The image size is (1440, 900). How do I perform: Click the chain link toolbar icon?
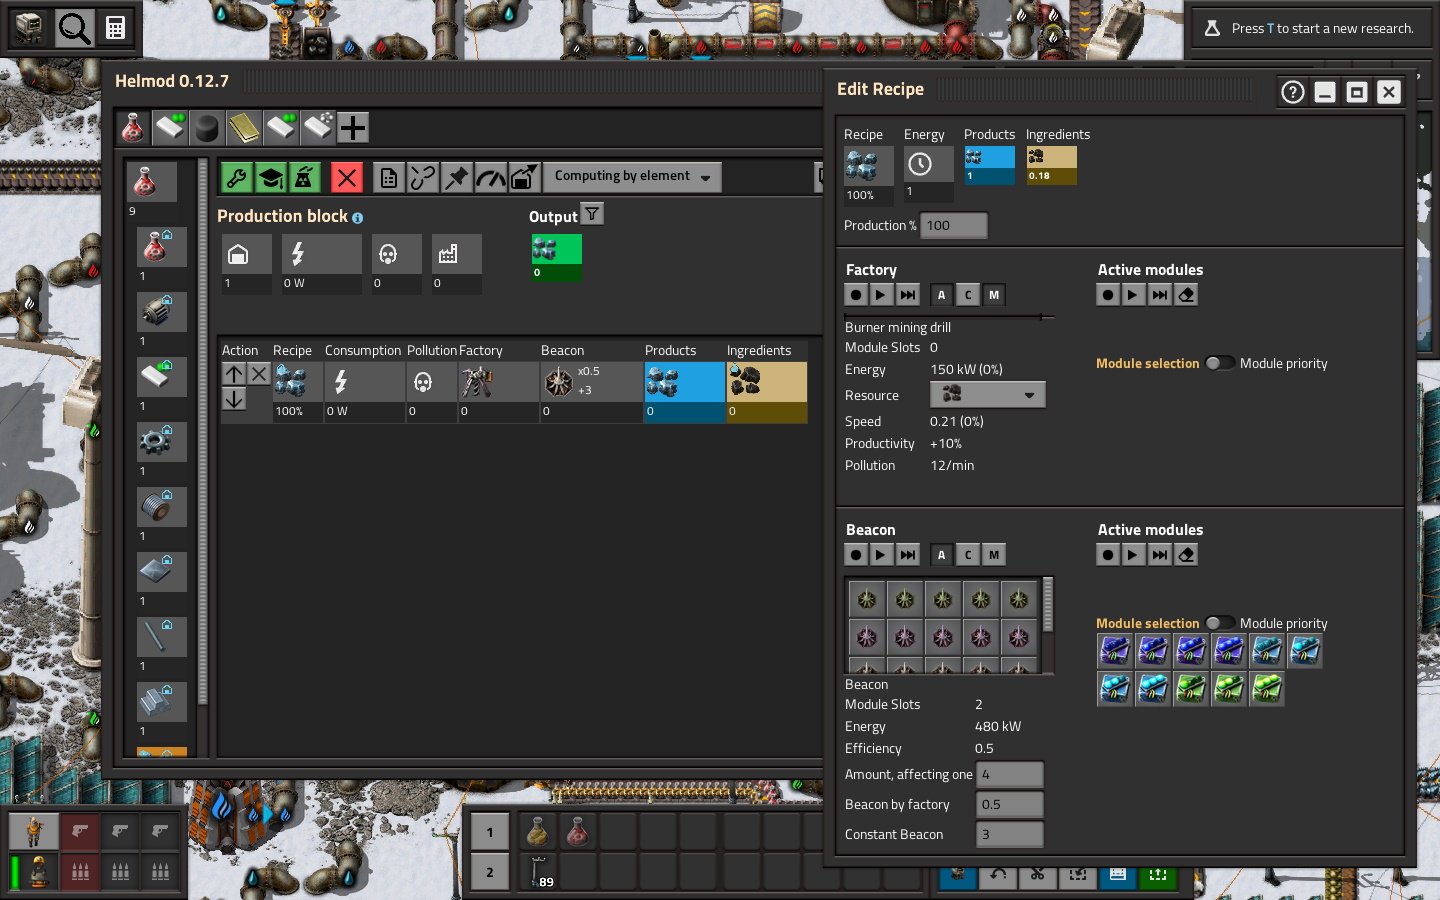click(423, 178)
